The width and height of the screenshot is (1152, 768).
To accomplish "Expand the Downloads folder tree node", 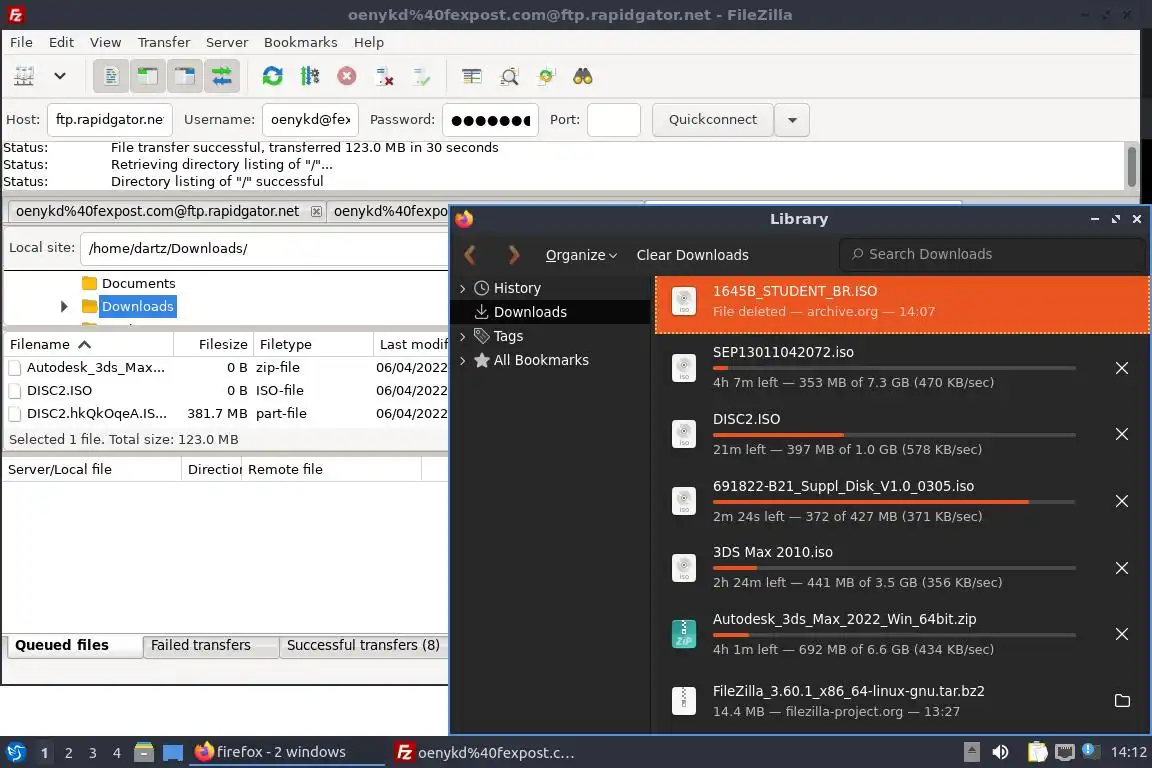I will 64,306.
